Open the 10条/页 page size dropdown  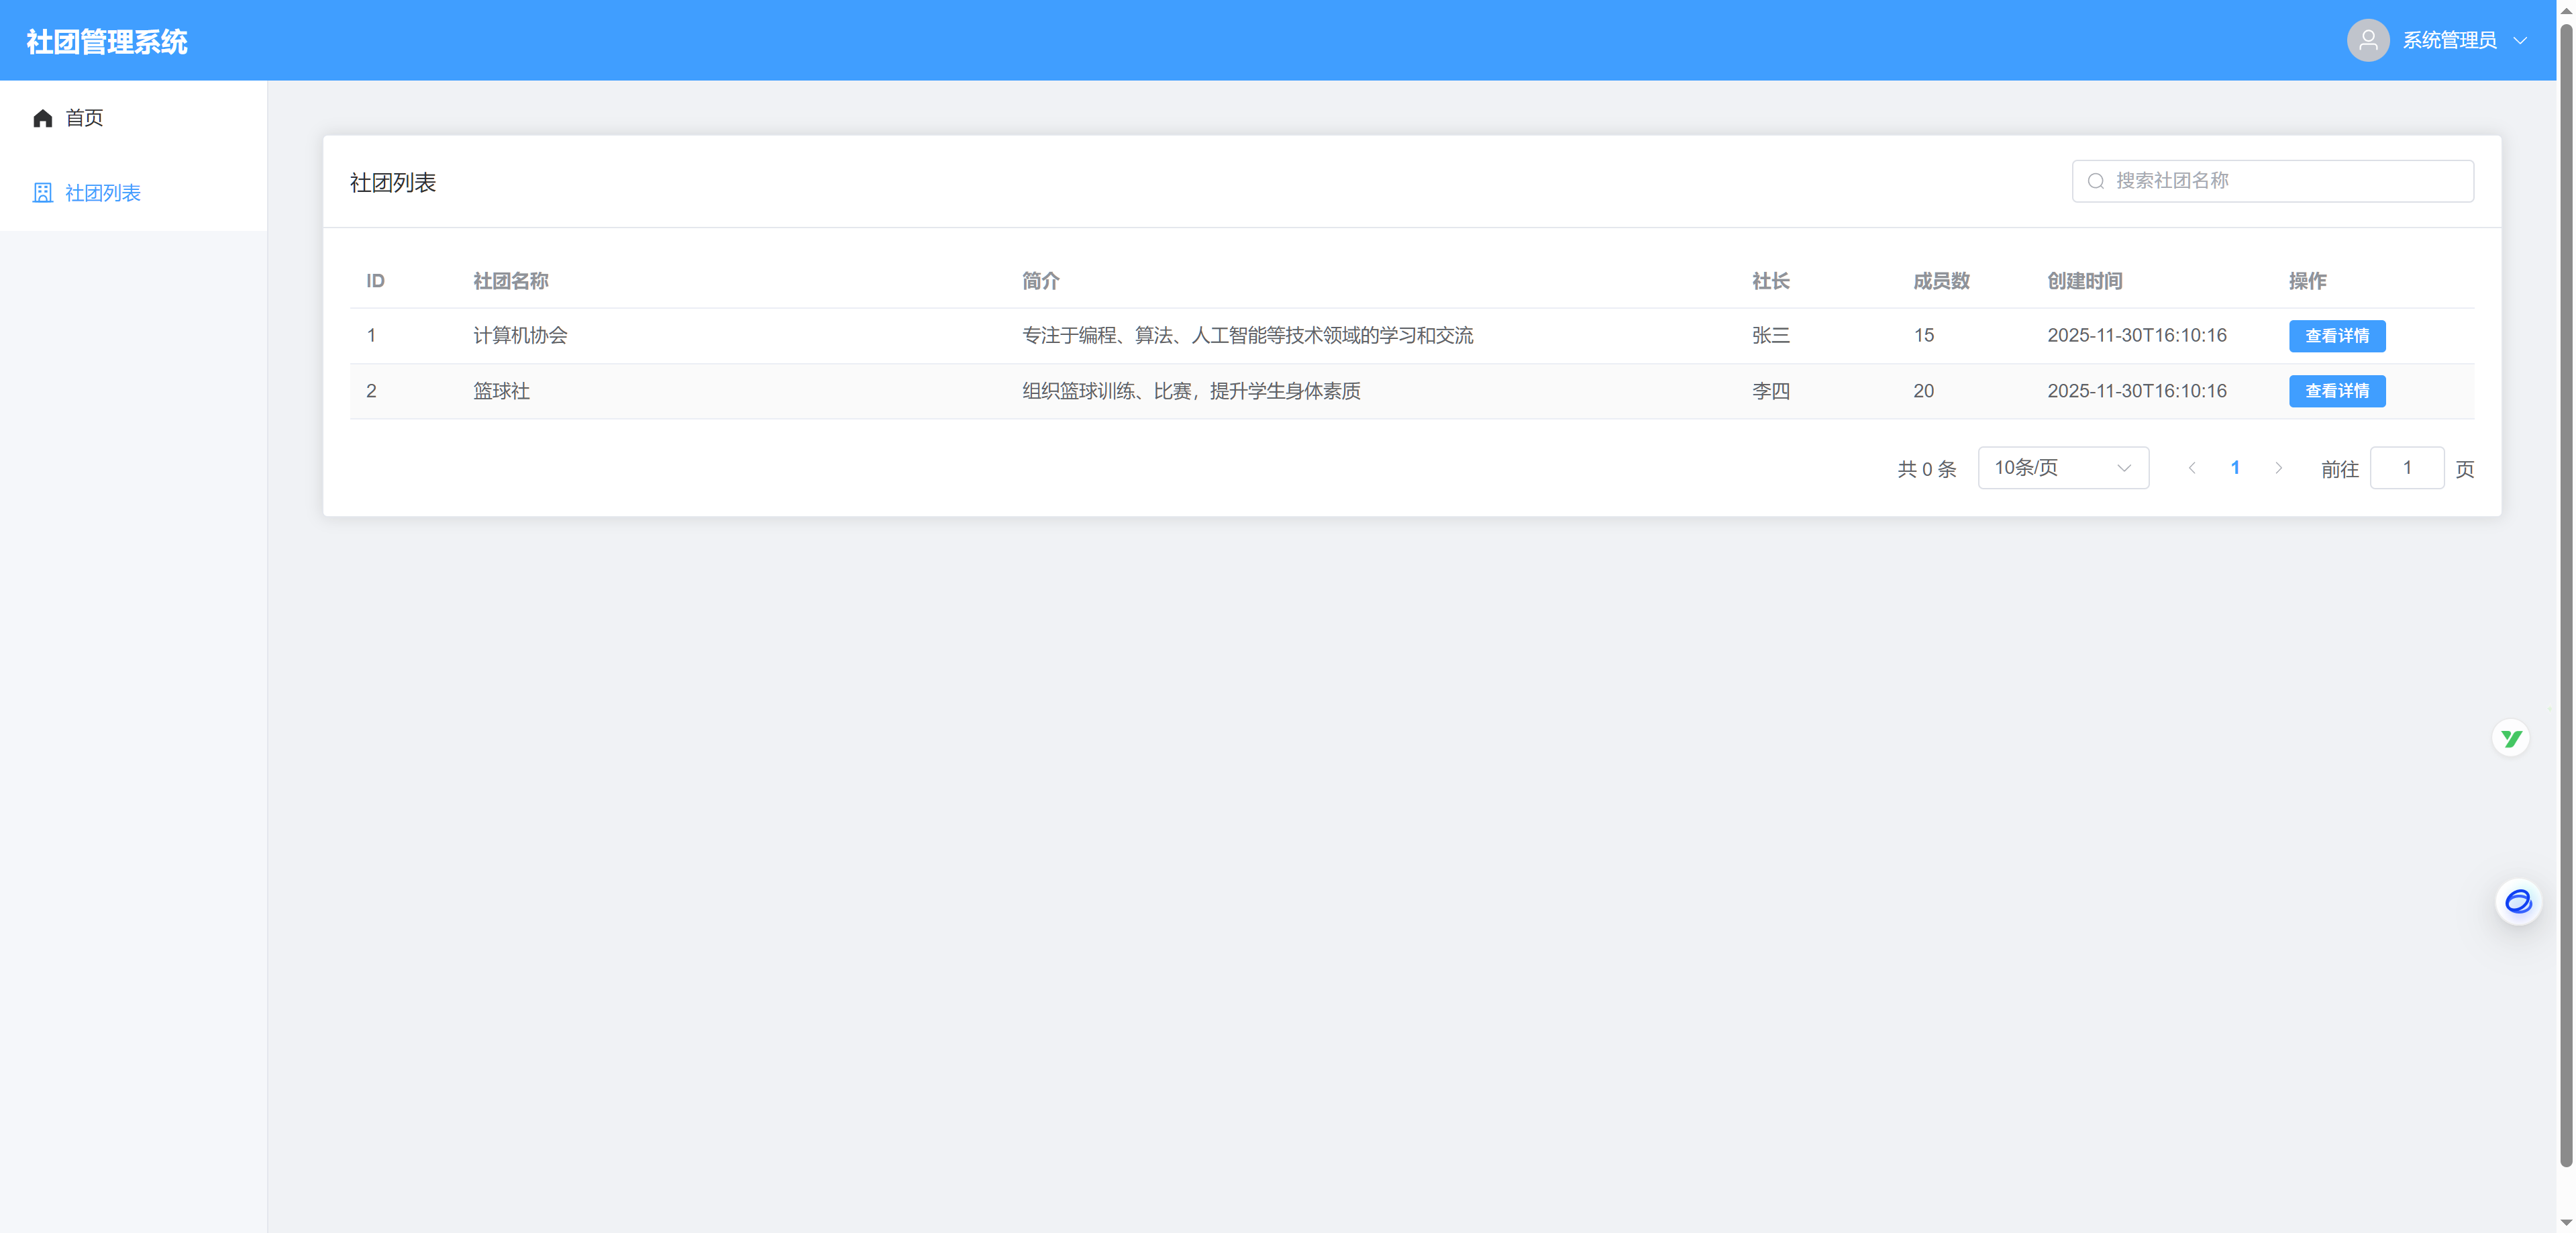click(x=2062, y=468)
